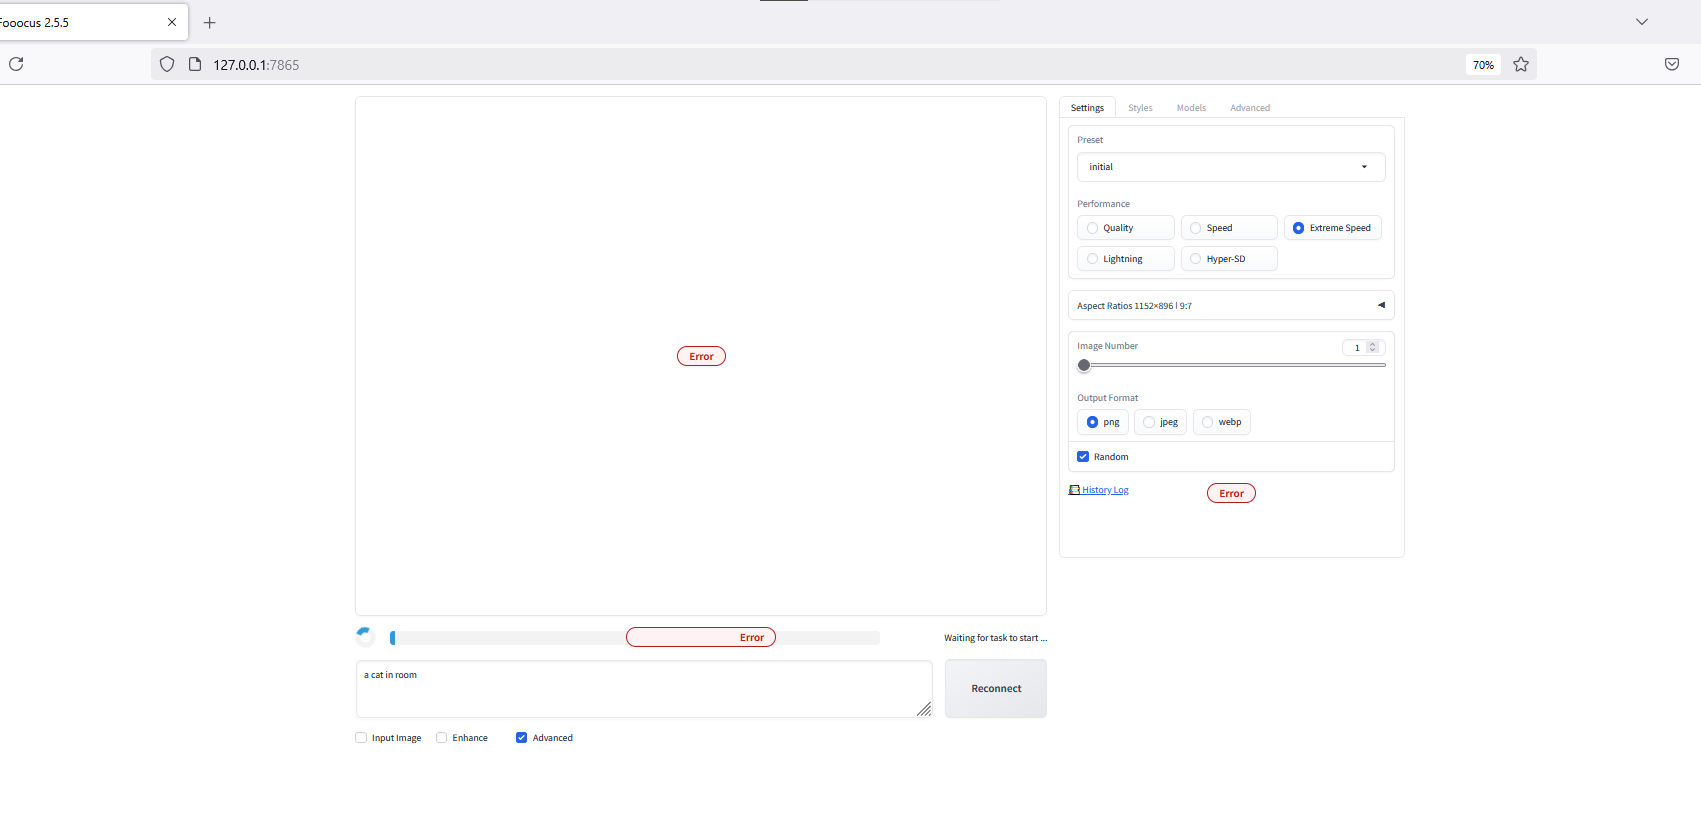The height and width of the screenshot is (838, 1701).
Task: Select the Hyper-SD performance option
Action: (x=1196, y=259)
